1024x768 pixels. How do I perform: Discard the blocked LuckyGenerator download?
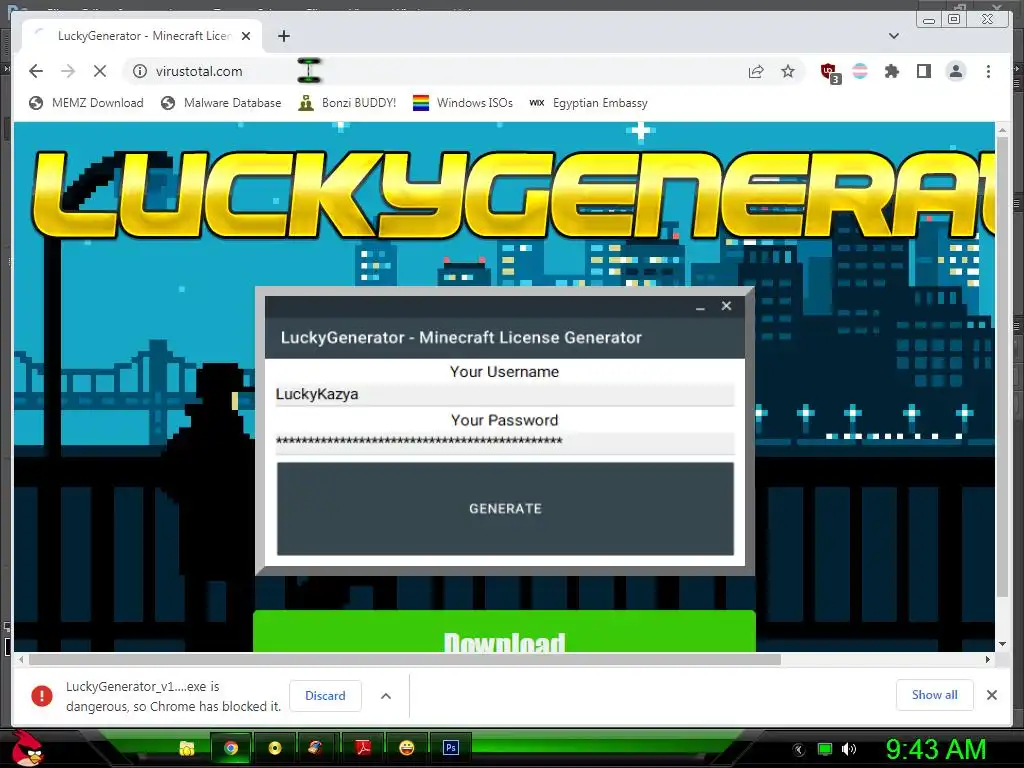point(325,696)
